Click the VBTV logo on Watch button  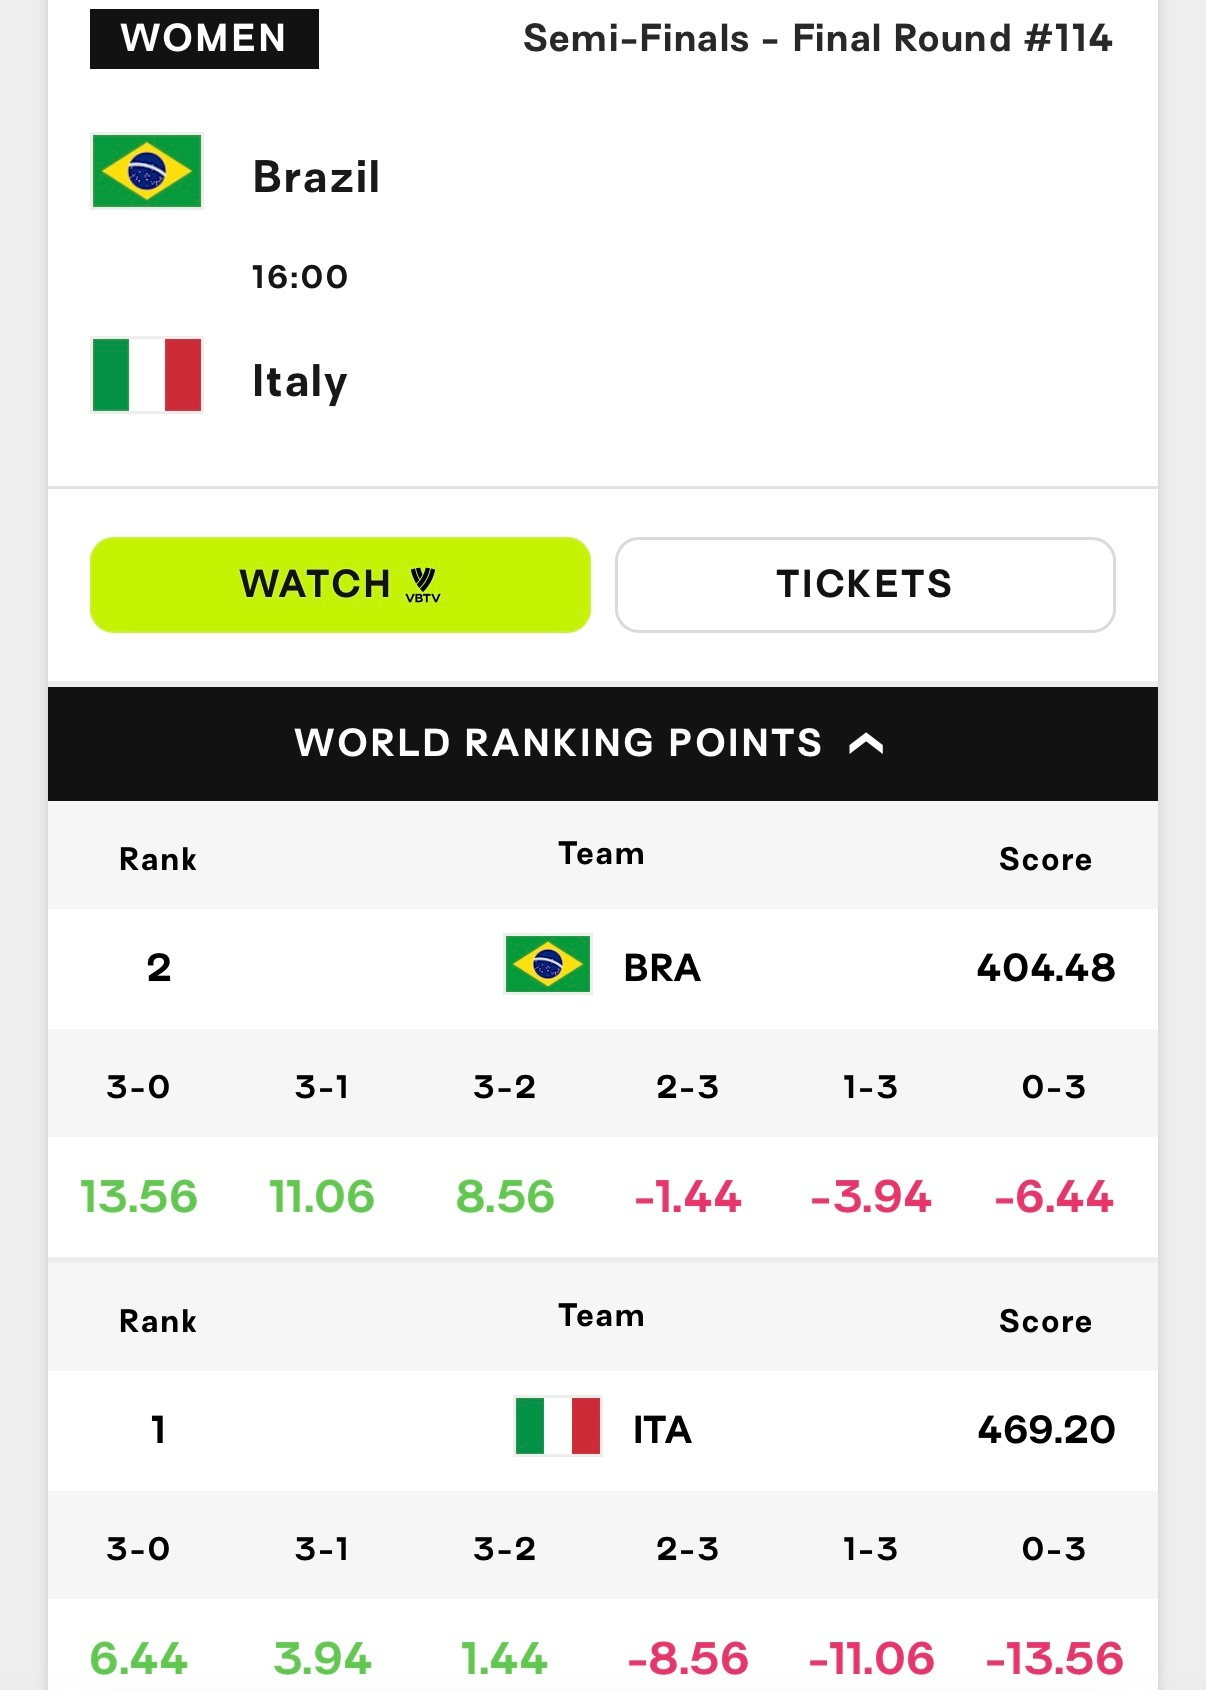coord(423,585)
